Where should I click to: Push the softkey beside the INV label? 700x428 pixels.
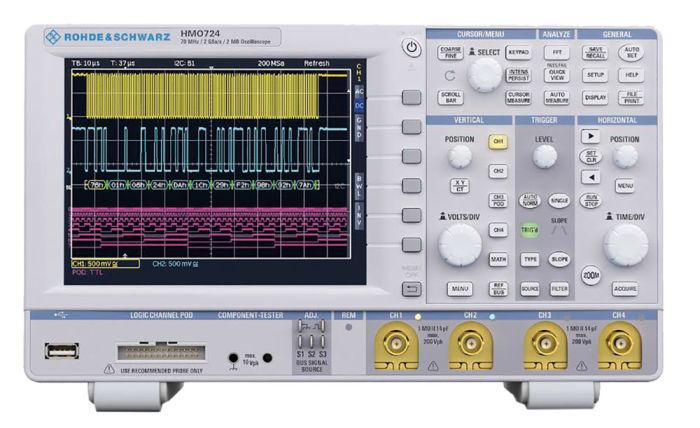(x=411, y=215)
